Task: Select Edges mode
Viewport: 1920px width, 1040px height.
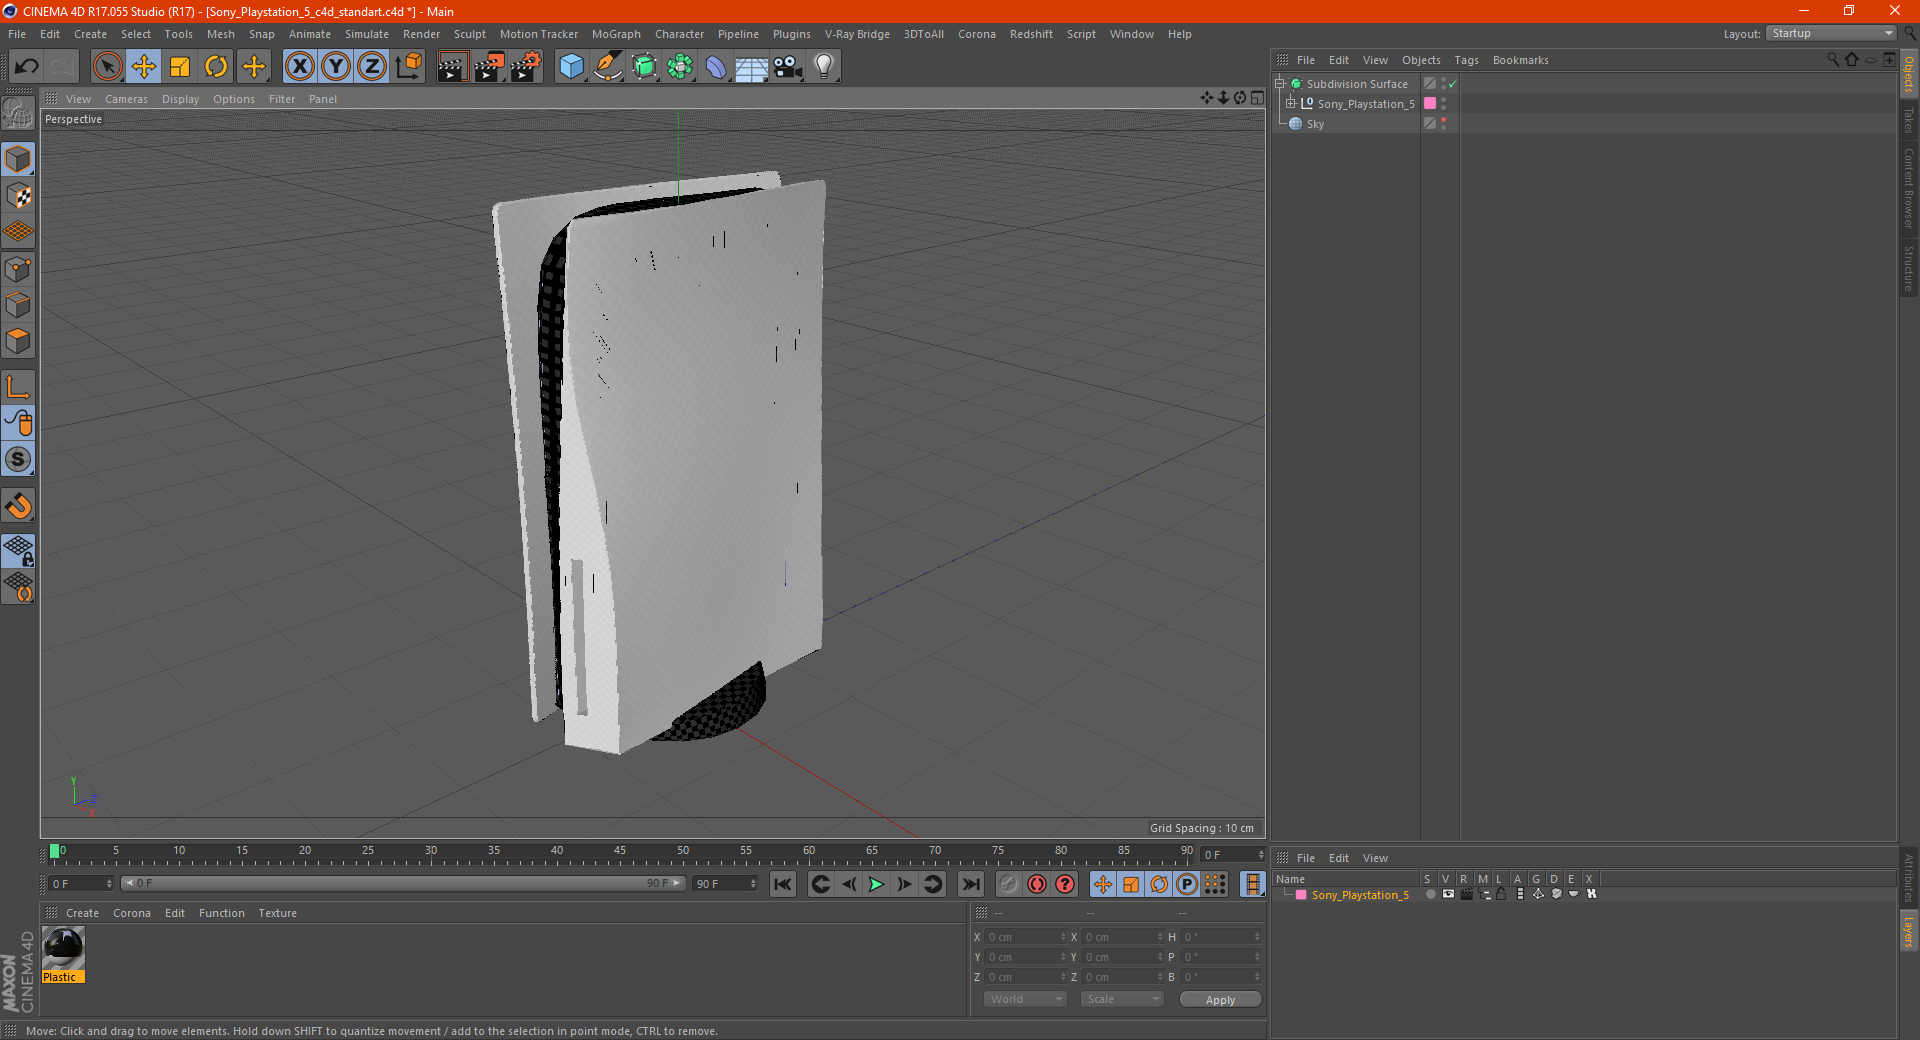Action: pyautogui.click(x=18, y=305)
